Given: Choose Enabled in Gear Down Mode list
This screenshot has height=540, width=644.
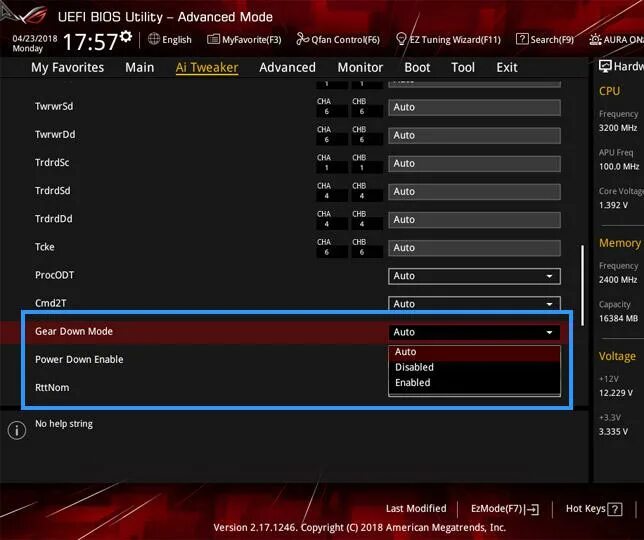Looking at the screenshot, I should coord(474,382).
